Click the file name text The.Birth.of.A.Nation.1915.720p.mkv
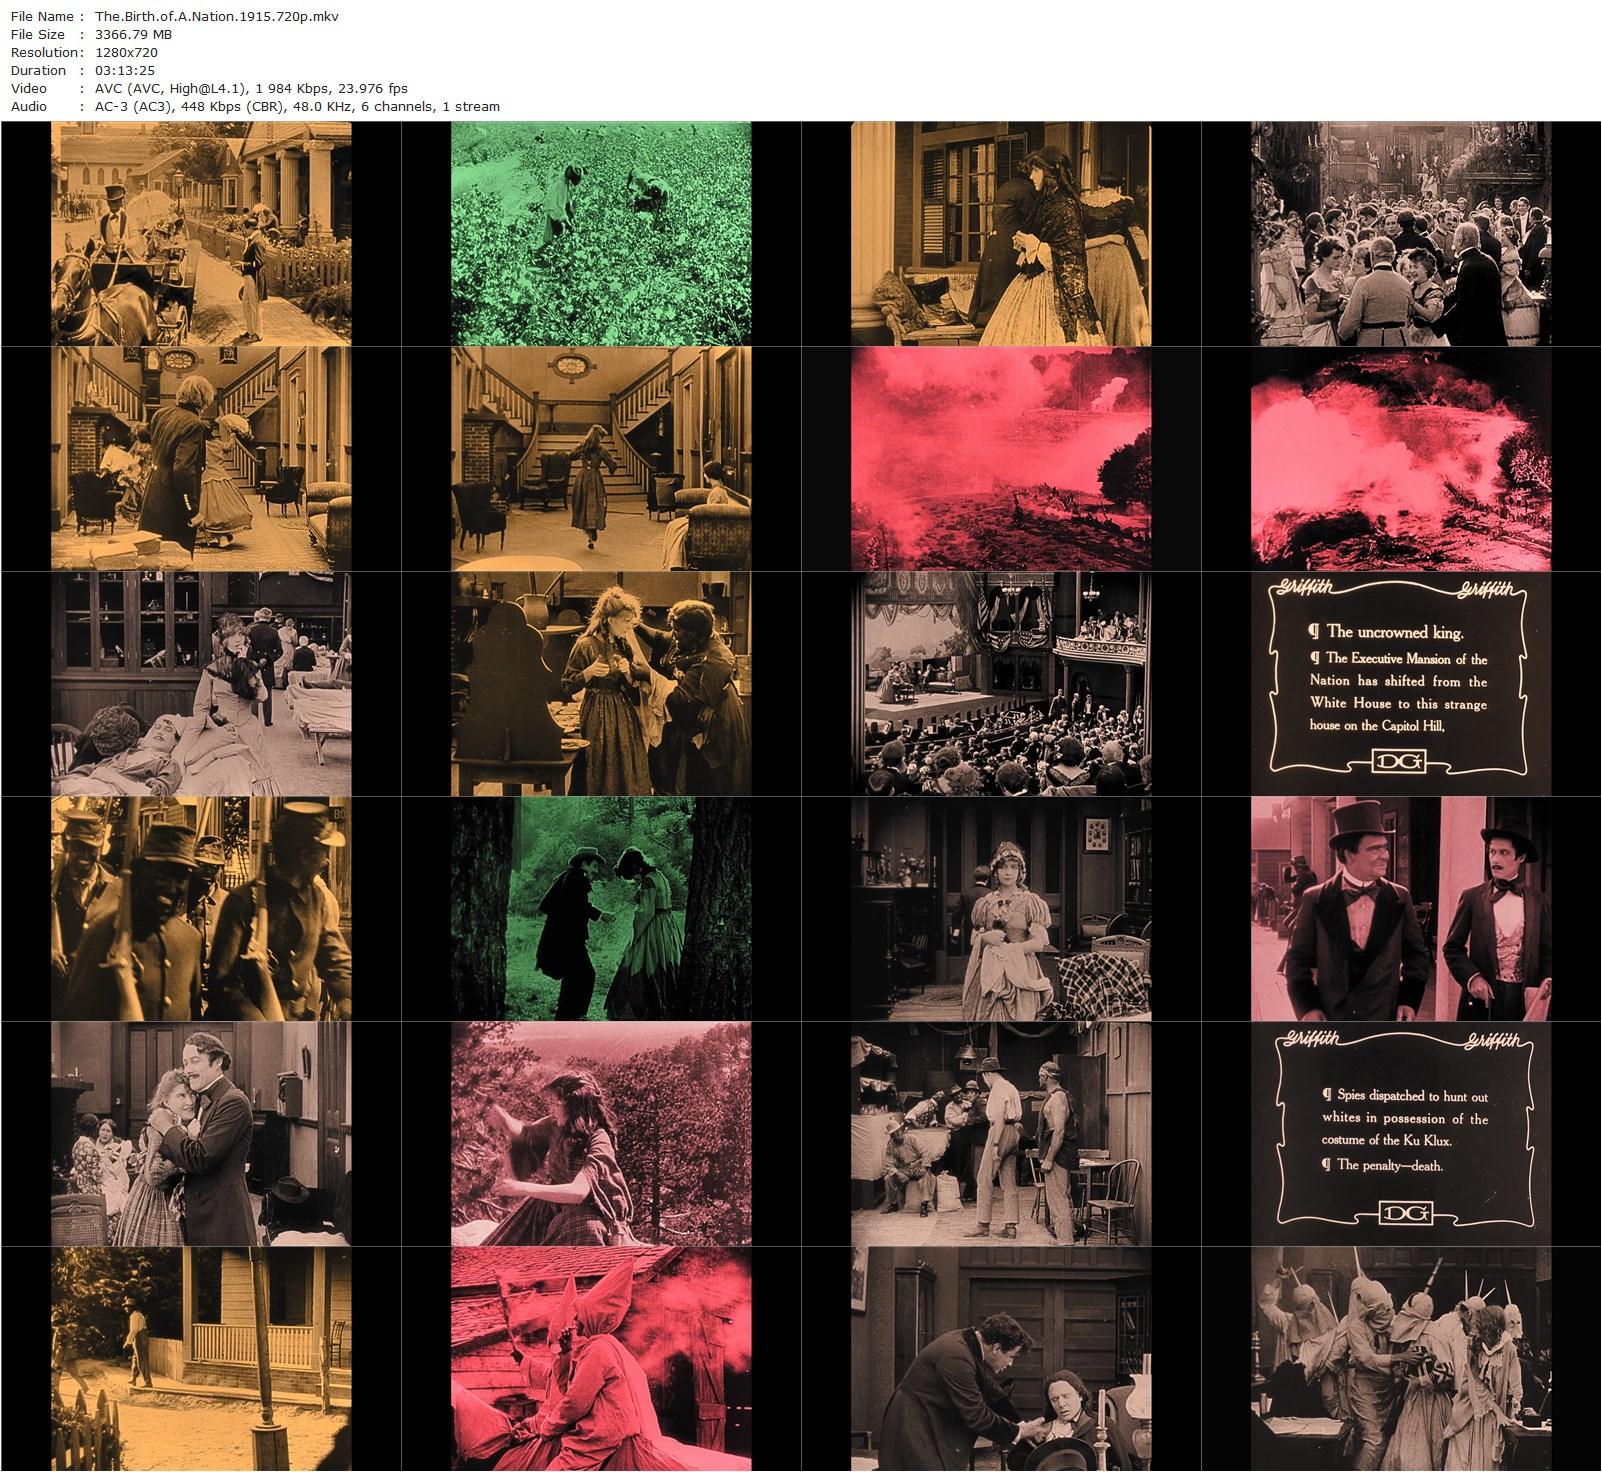Screen dimensions: 1602x1472 point(217,17)
